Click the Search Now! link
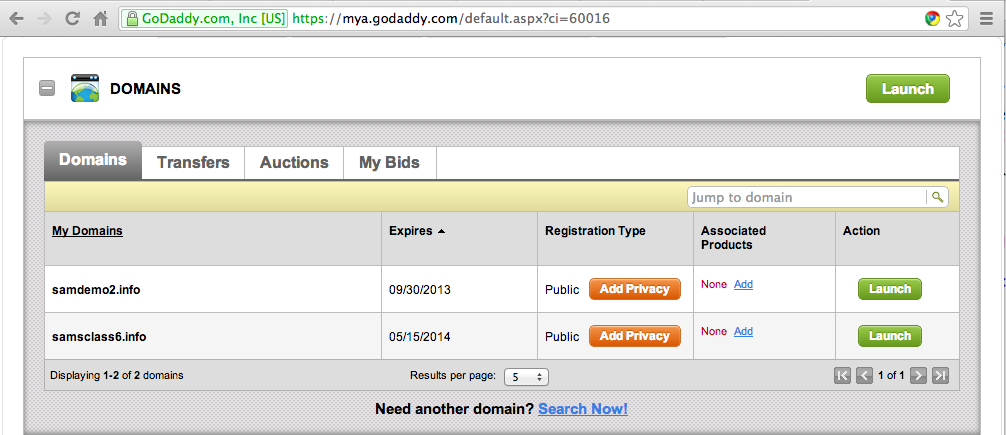 [x=583, y=409]
